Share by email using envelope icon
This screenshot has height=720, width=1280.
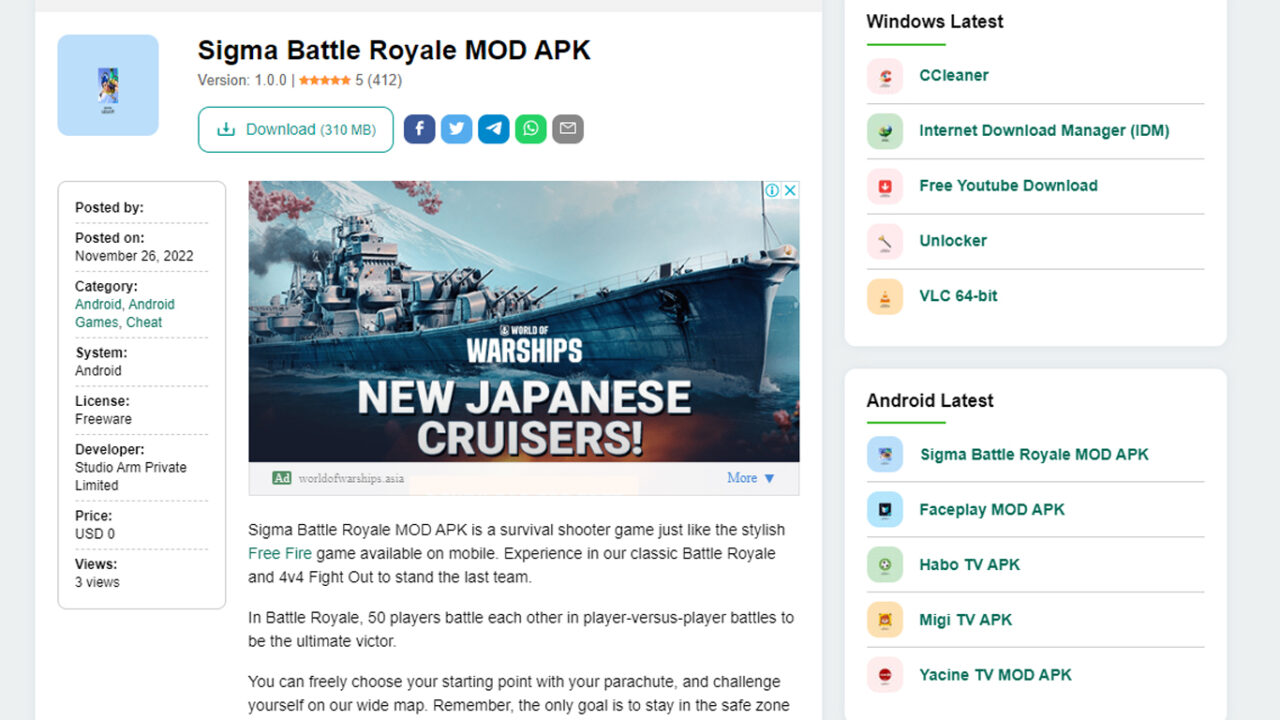568,128
